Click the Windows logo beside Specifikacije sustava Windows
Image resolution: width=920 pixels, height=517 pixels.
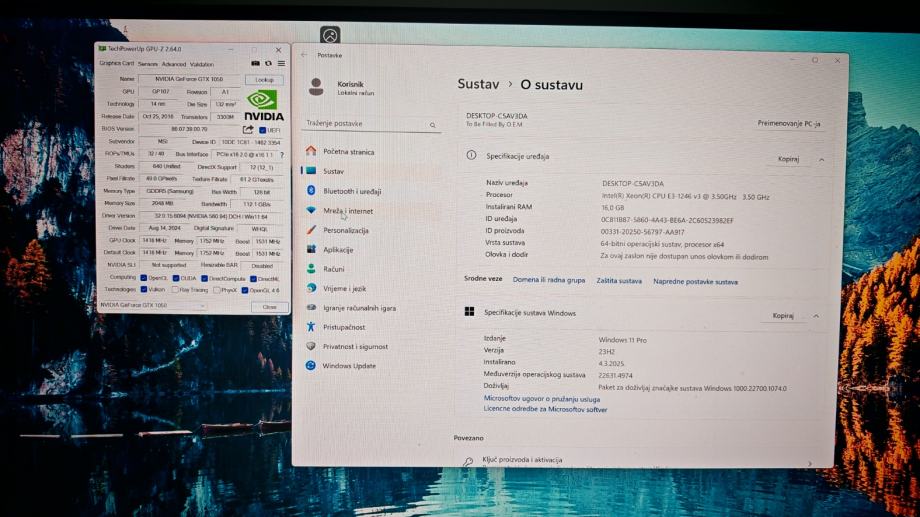(469, 312)
